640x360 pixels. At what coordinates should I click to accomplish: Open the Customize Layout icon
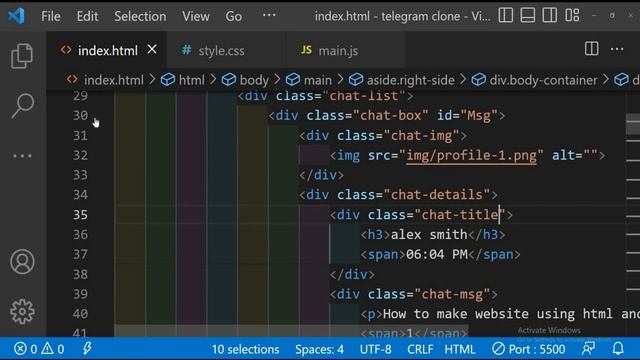[572, 16]
